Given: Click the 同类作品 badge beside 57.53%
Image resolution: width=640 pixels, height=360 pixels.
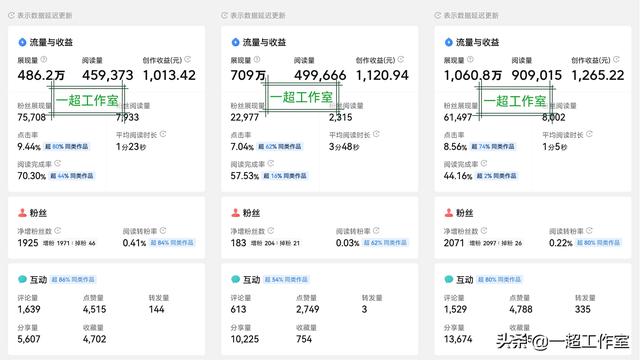Looking at the screenshot, I should (285, 176).
